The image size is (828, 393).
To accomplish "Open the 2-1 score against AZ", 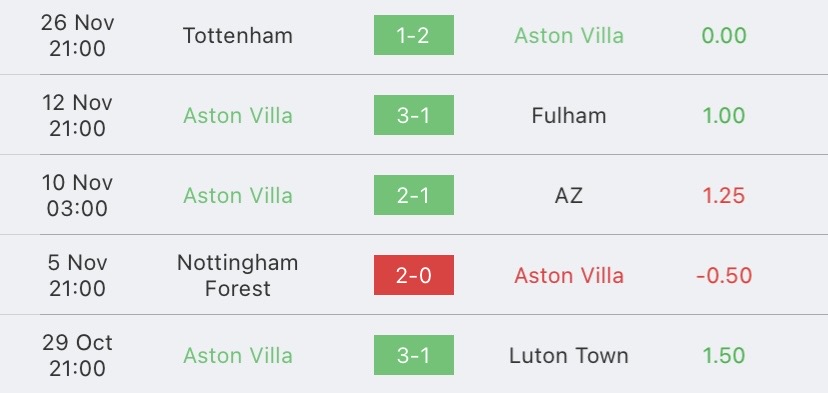I will tap(413, 195).
